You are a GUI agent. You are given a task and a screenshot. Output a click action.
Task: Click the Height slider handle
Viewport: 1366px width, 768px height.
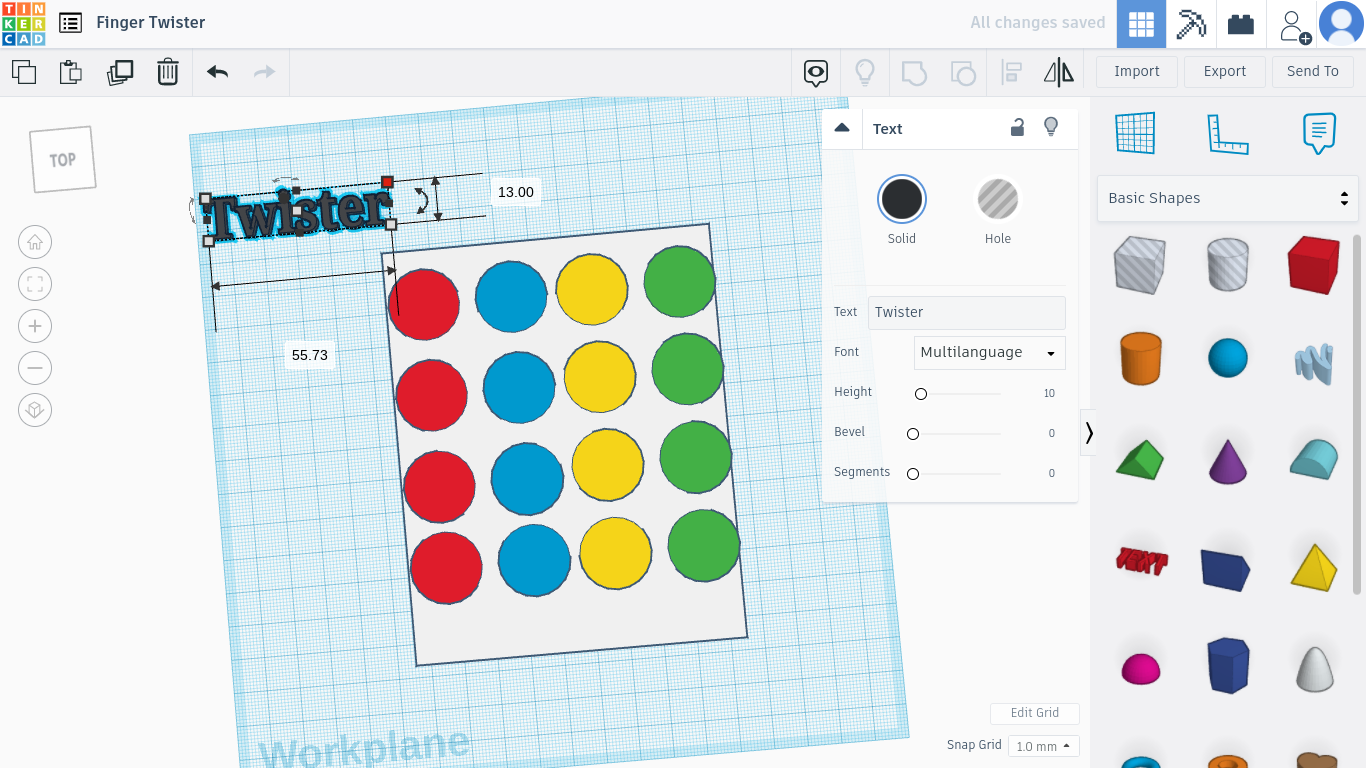pos(921,394)
